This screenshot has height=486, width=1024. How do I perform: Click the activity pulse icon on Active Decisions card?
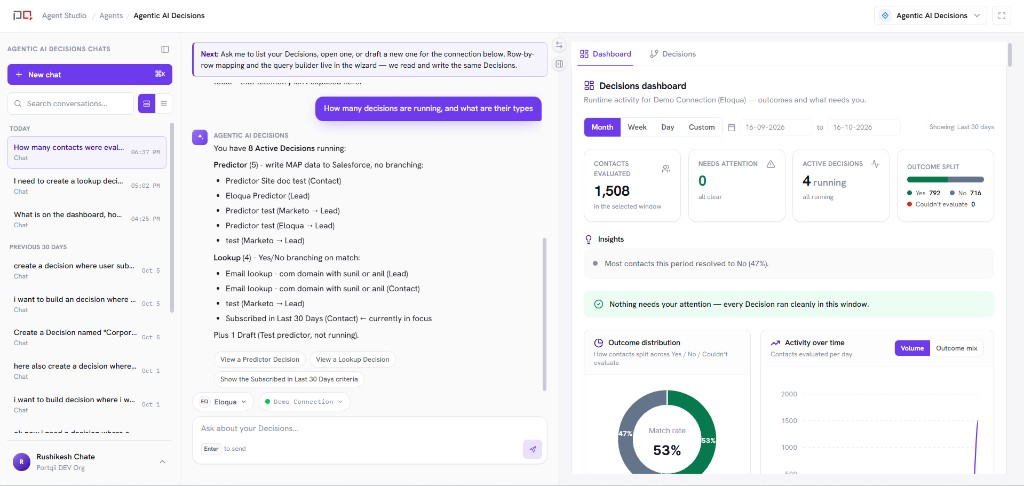click(x=875, y=164)
